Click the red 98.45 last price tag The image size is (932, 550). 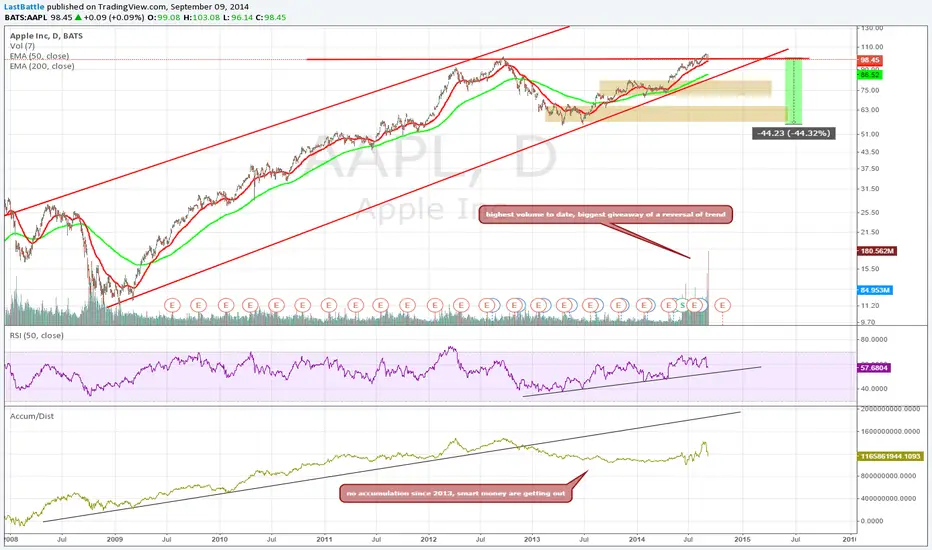click(x=870, y=60)
